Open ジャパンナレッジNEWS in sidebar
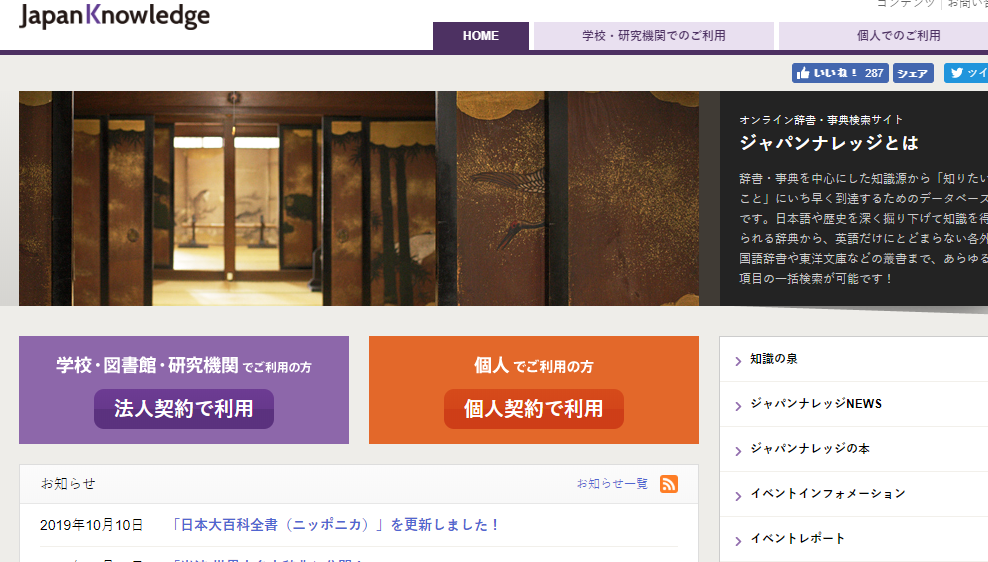 (x=816, y=404)
